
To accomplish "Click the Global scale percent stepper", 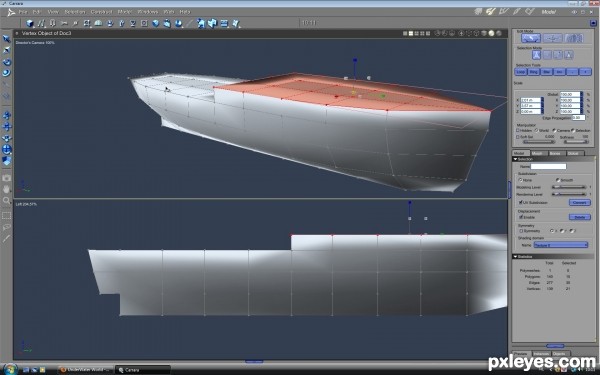I will tap(582, 94).
